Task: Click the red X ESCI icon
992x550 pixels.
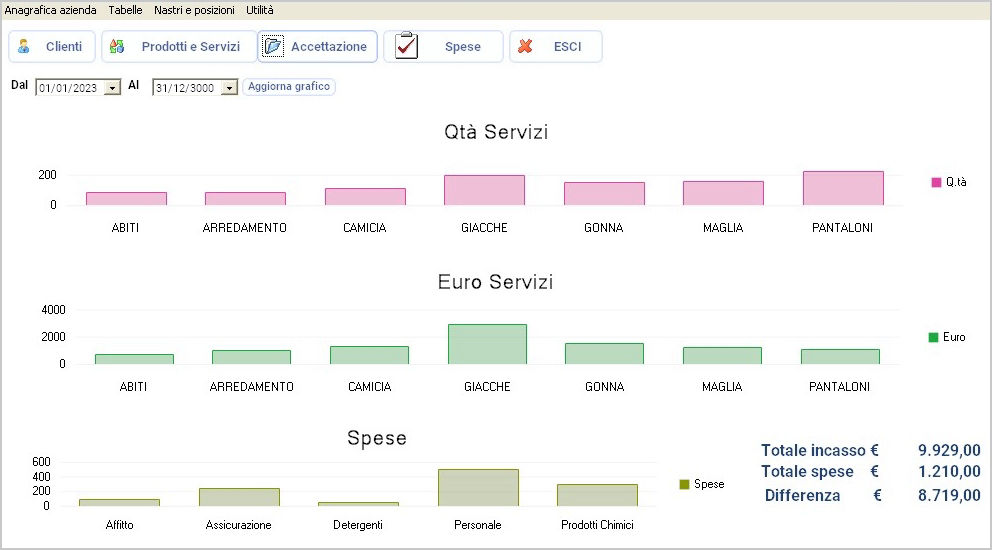Action: tap(525, 47)
